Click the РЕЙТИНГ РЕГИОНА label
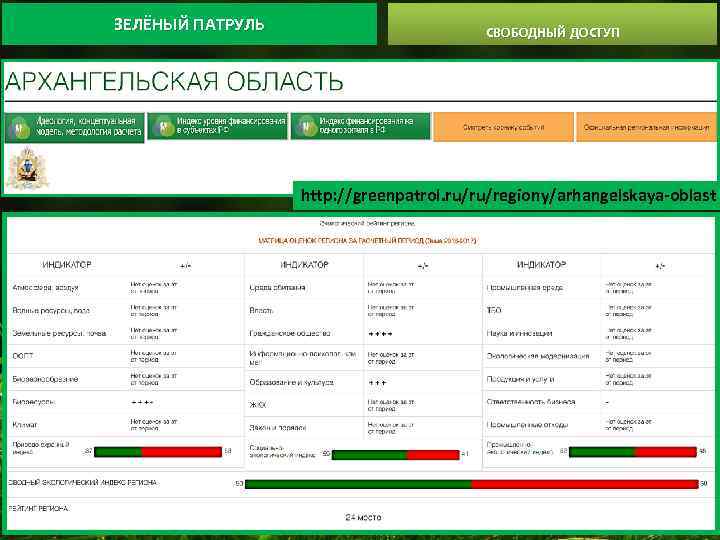Viewport: 720px width, 540px height. [x=39, y=508]
